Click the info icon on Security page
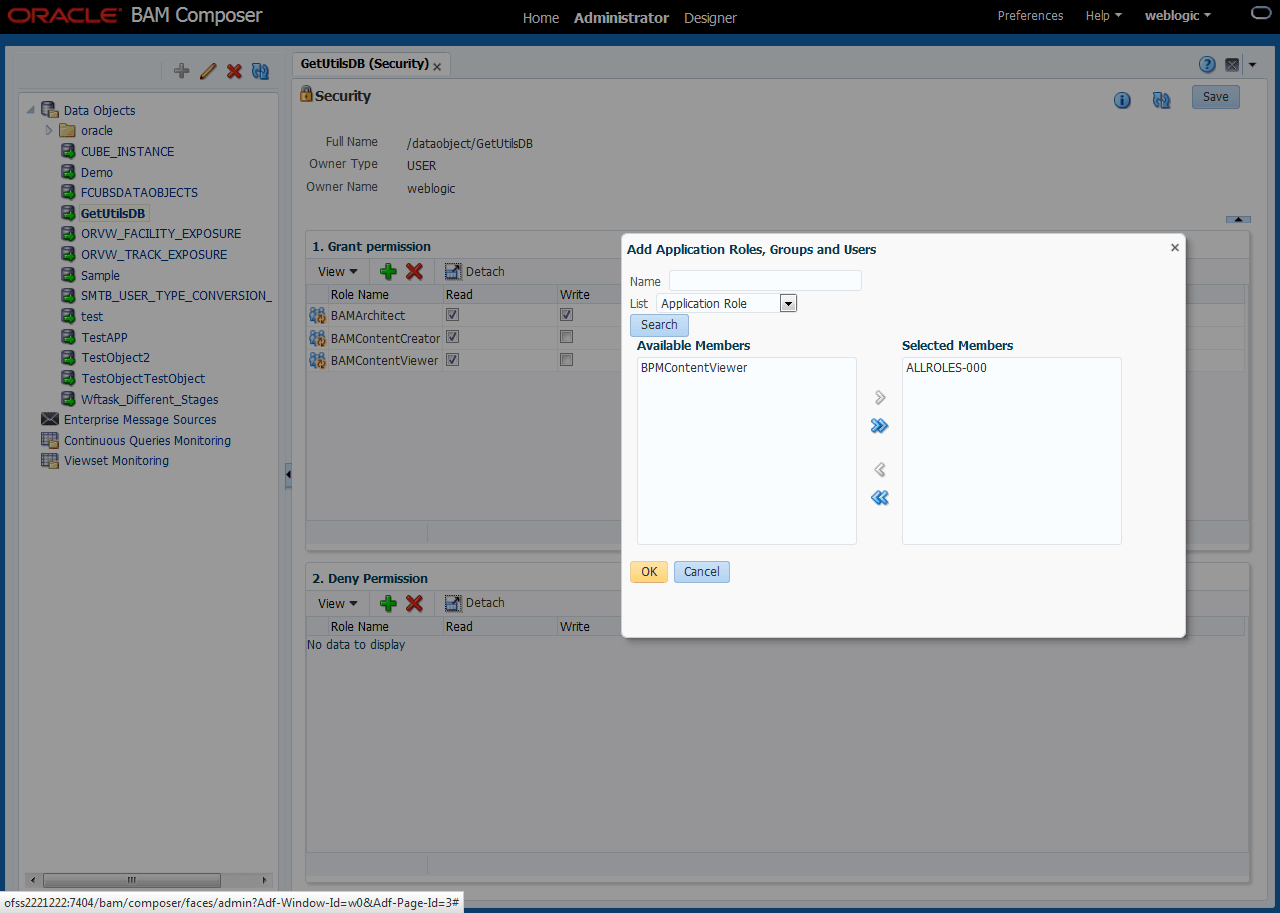Viewport: 1280px width, 913px height. tap(1122, 100)
